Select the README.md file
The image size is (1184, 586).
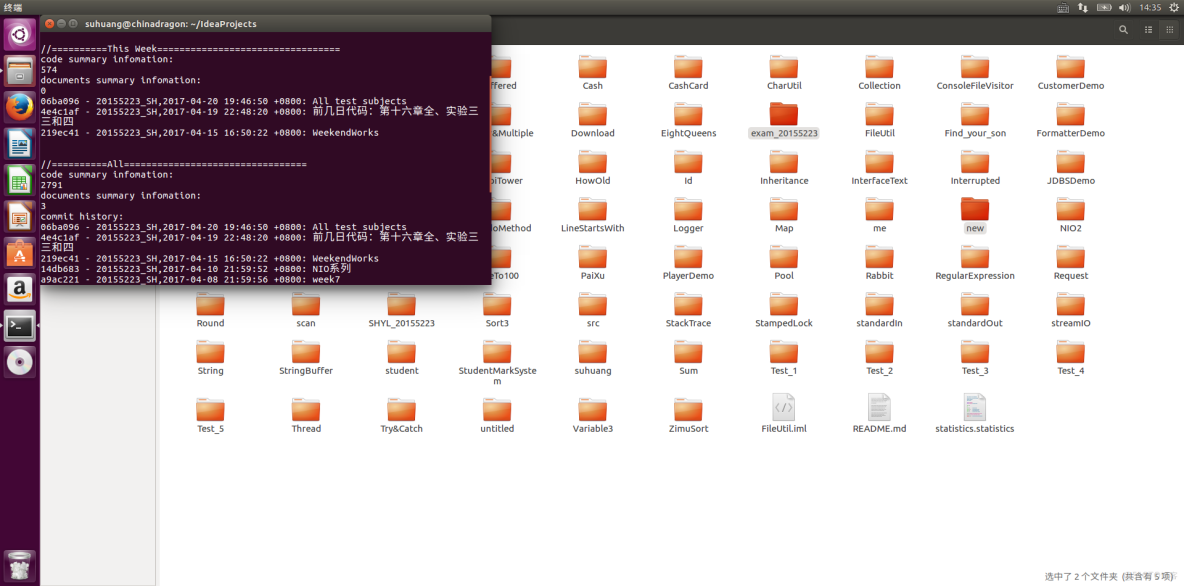(880, 413)
